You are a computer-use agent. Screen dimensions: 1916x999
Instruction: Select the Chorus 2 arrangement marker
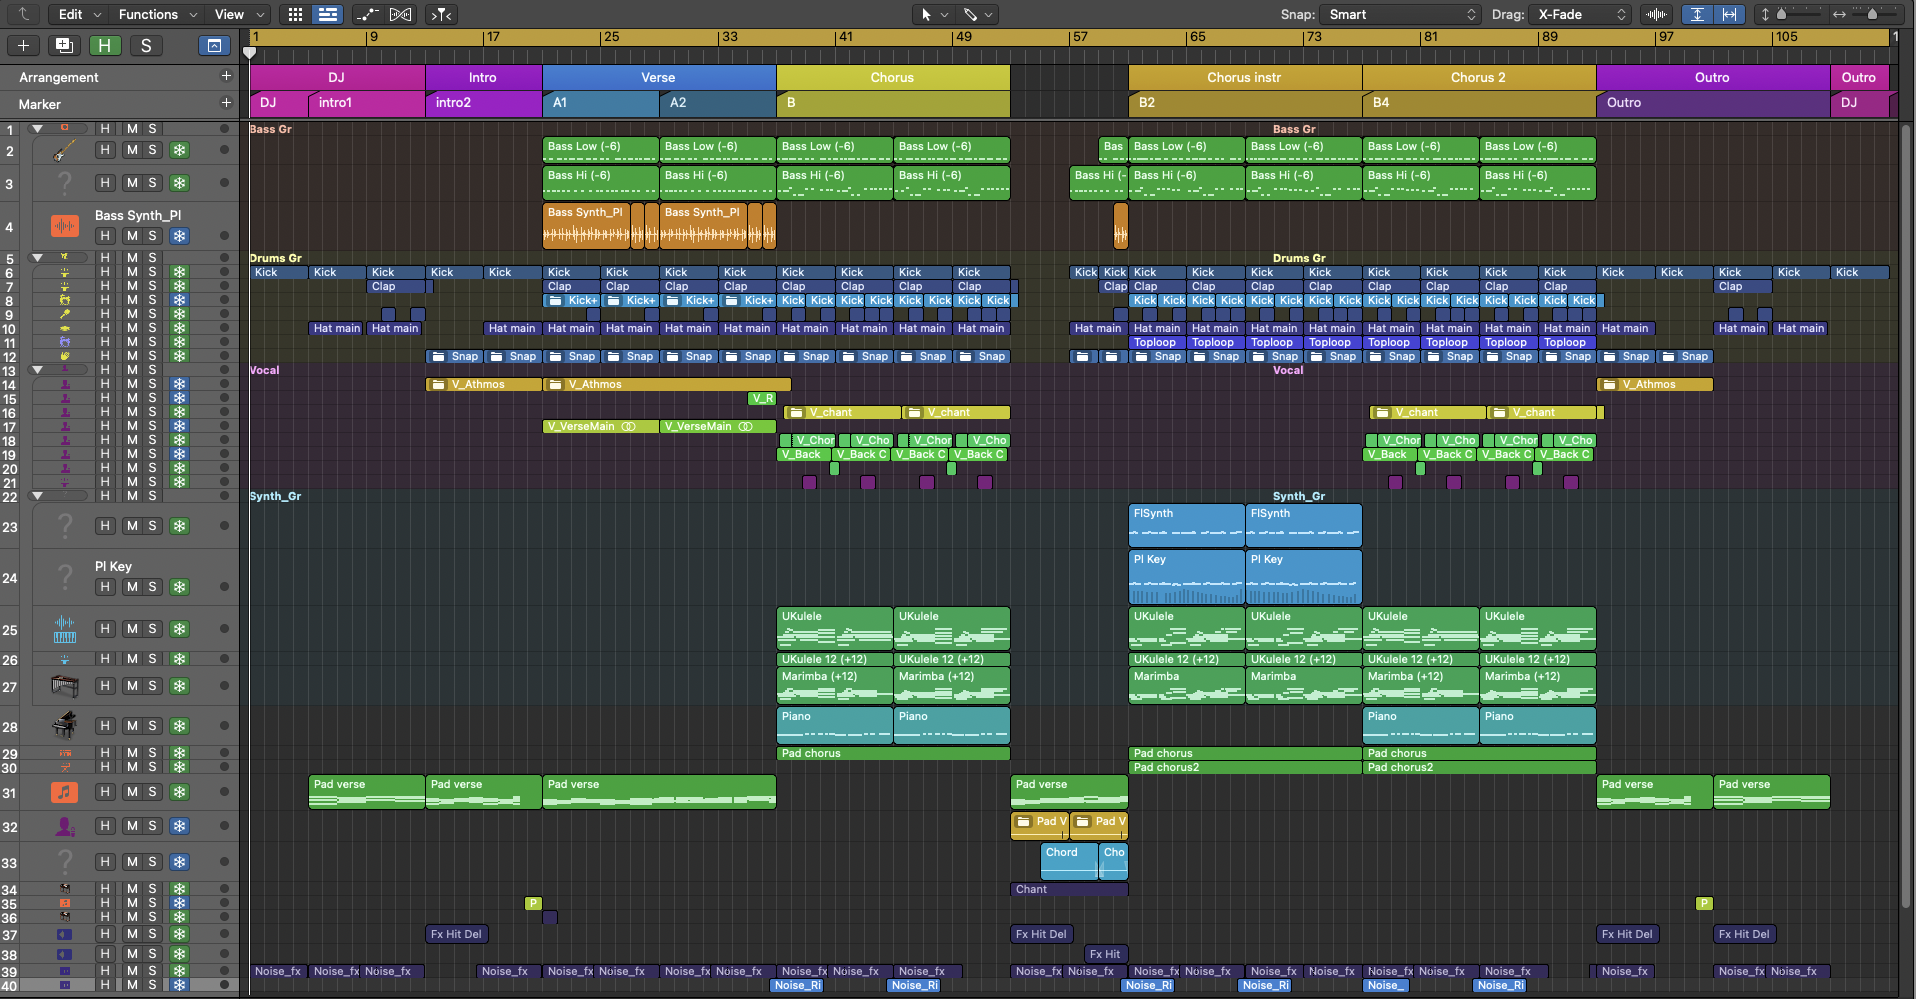click(1477, 77)
